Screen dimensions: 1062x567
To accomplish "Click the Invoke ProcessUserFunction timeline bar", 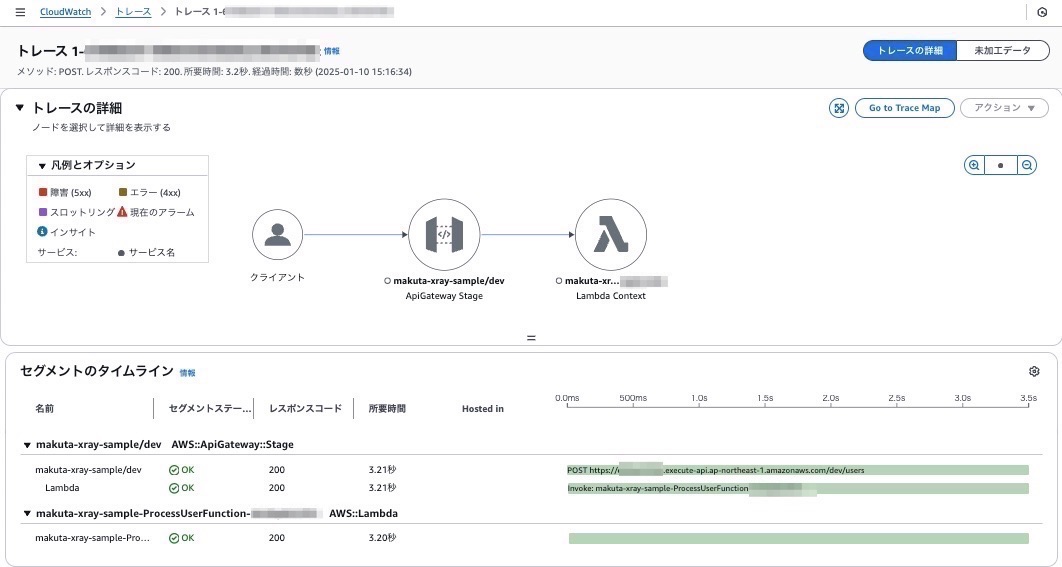I will (x=798, y=488).
